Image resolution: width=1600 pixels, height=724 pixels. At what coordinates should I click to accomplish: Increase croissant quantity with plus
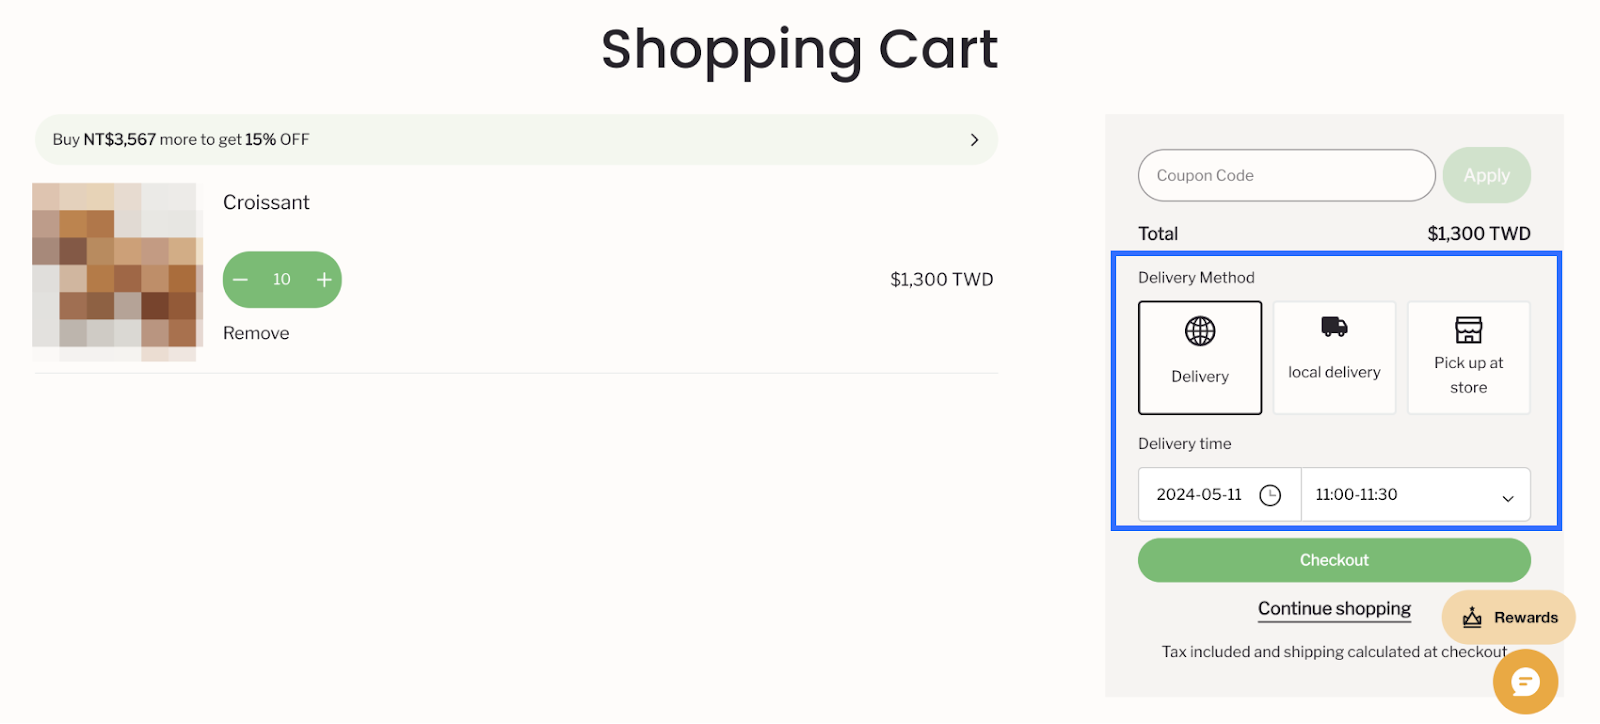[324, 280]
